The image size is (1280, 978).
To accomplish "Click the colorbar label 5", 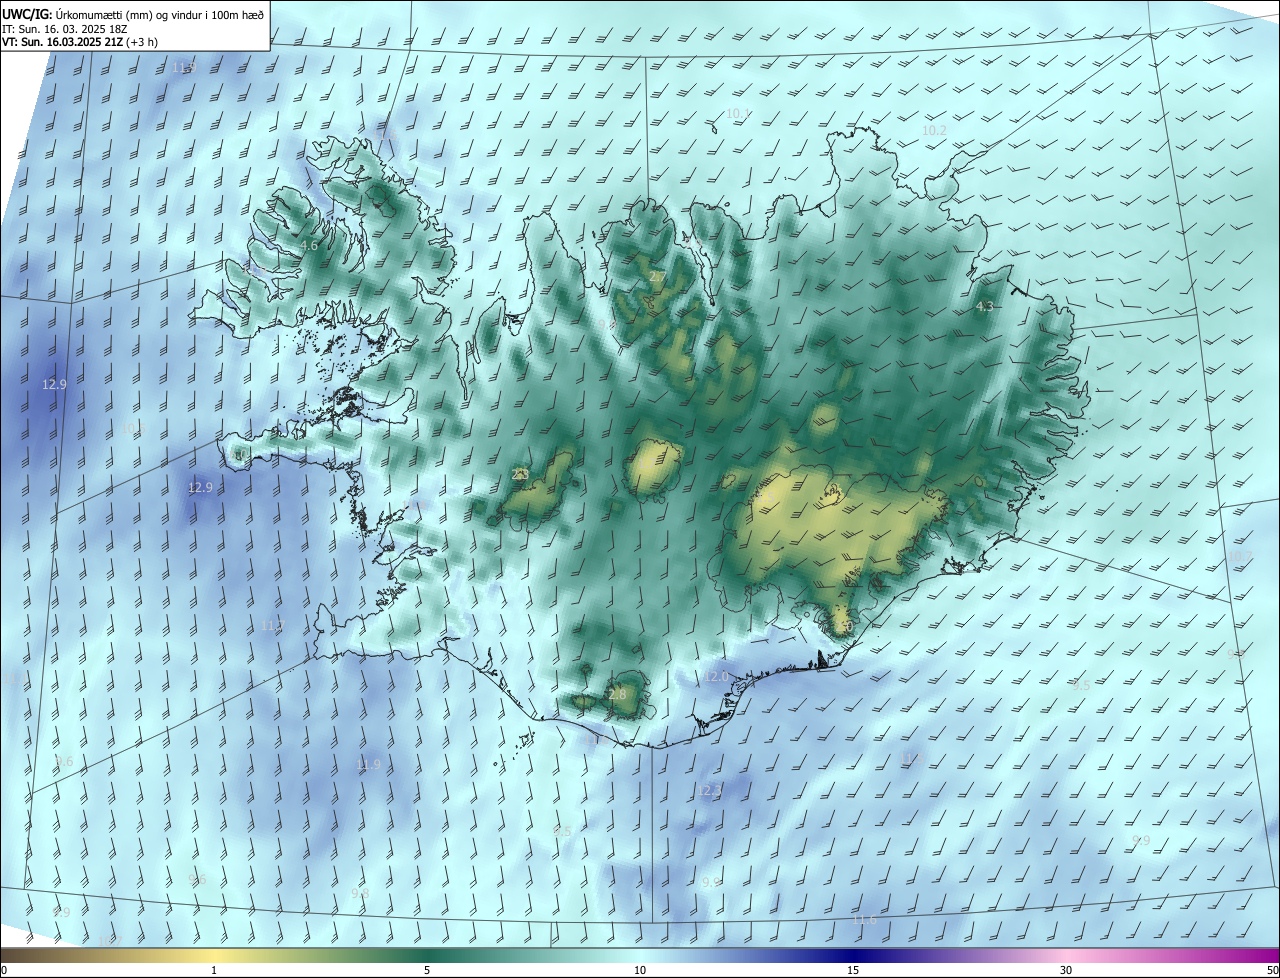I will click(x=427, y=971).
